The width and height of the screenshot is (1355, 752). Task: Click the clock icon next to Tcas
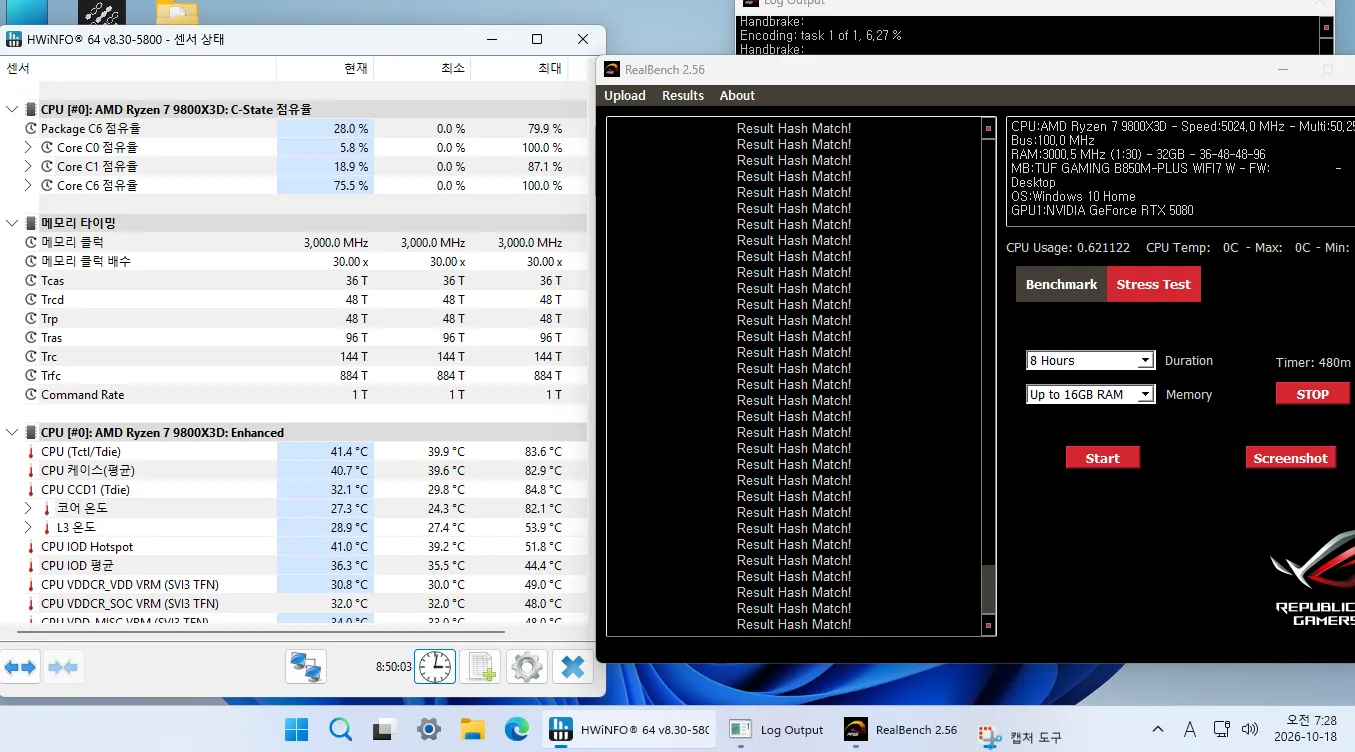pos(31,281)
